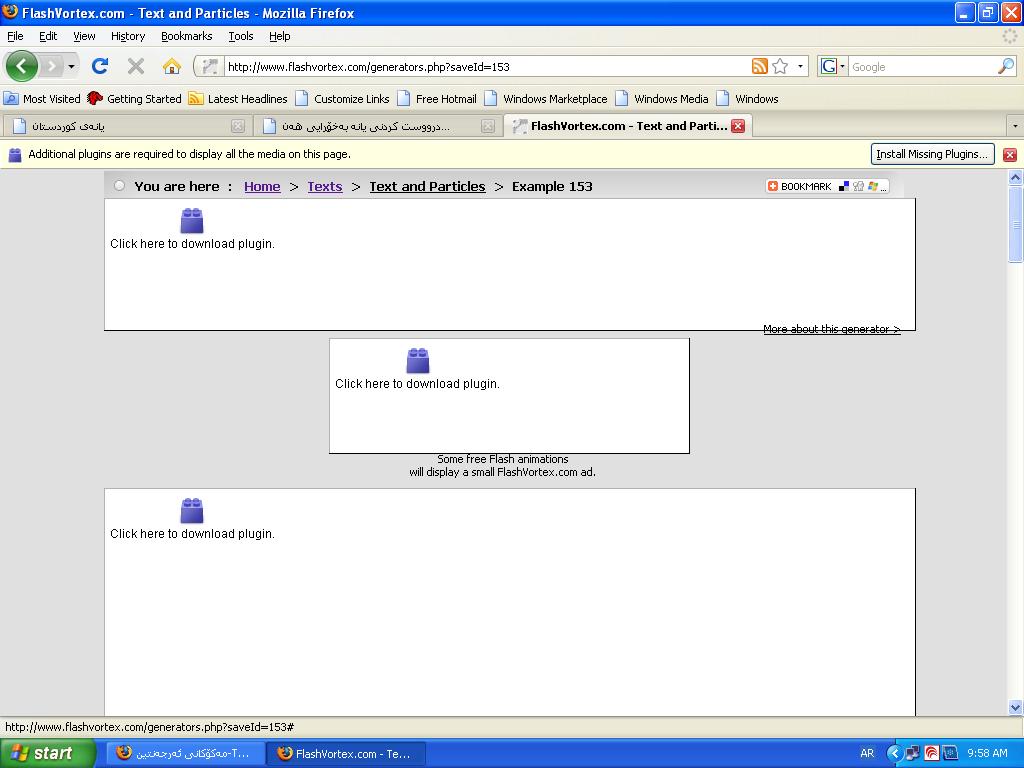Click the AR language indicator in taskbar
The image size is (1024, 768).
(867, 753)
